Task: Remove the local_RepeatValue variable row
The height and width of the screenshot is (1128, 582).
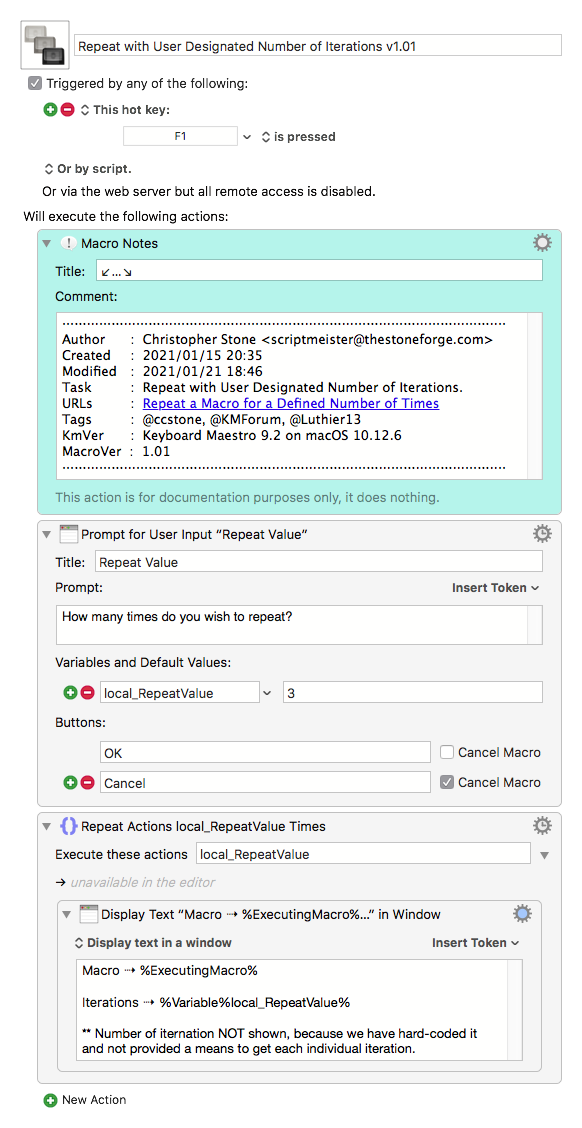Action: click(88, 693)
